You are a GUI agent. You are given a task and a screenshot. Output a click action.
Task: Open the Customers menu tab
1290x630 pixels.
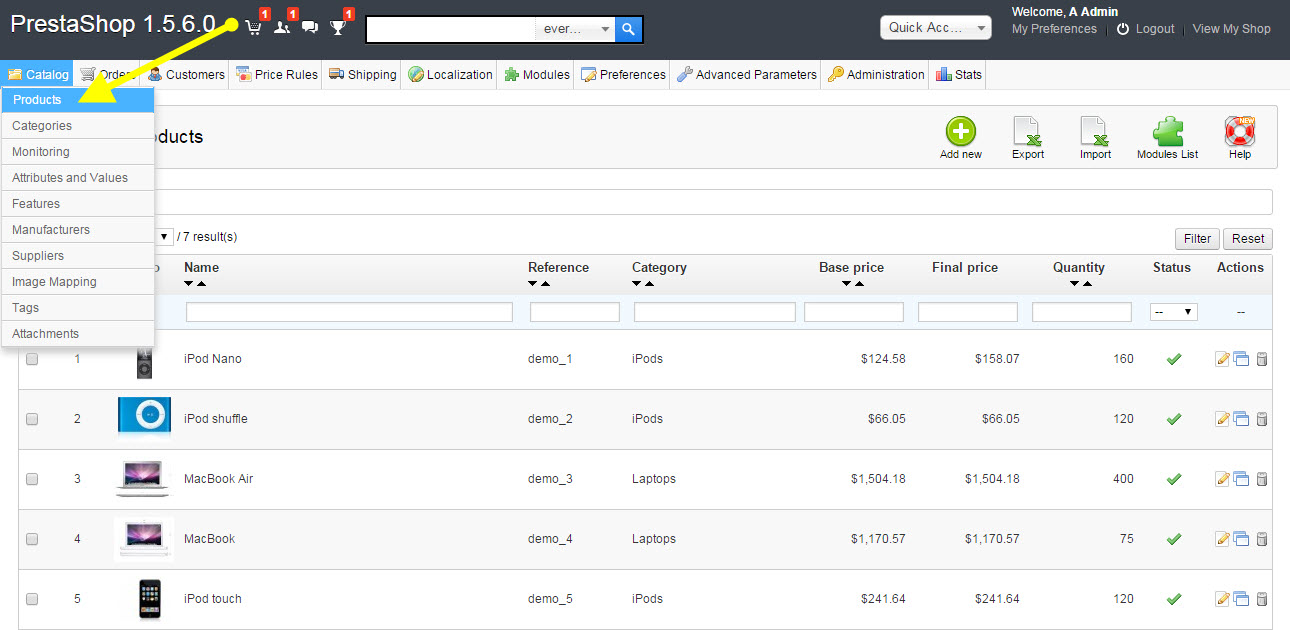point(186,75)
